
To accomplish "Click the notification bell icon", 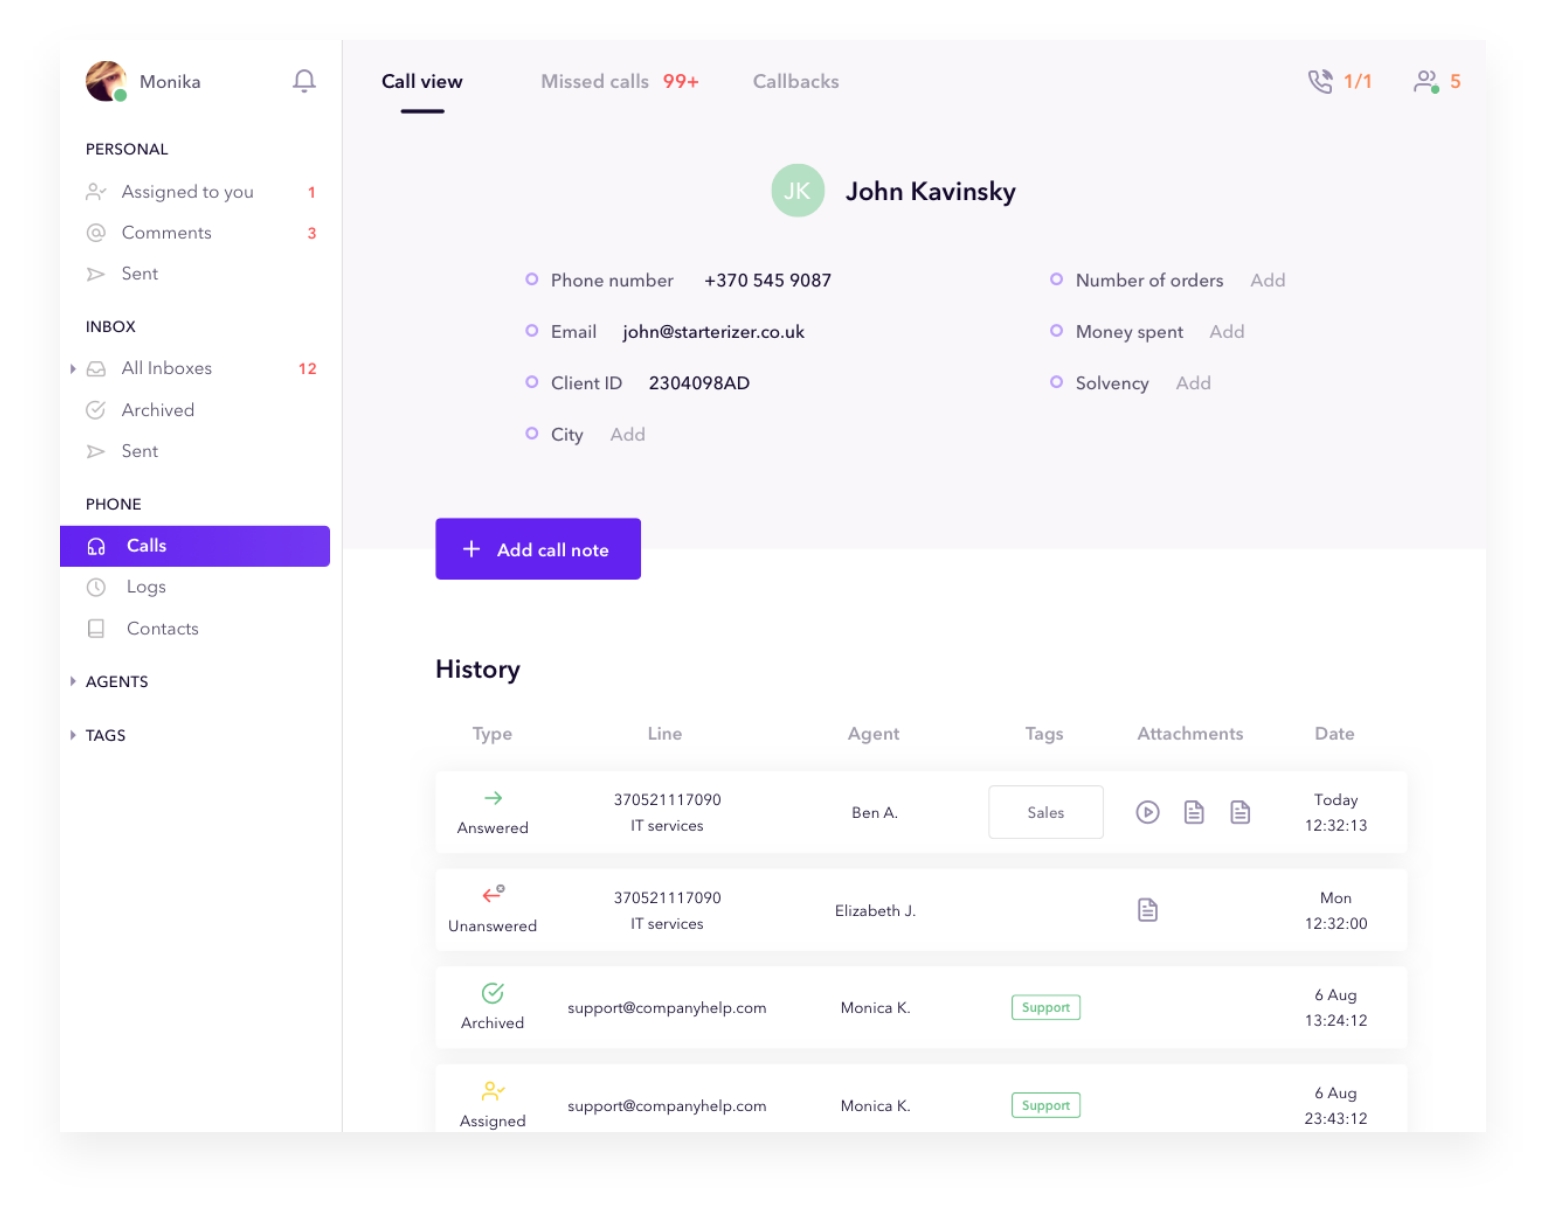I will point(304,81).
